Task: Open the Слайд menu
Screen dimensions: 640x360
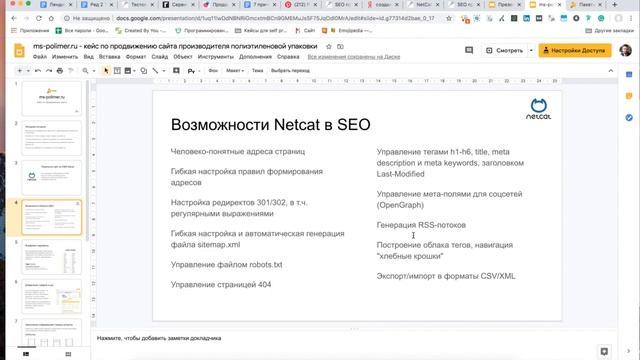Action: click(x=160, y=57)
